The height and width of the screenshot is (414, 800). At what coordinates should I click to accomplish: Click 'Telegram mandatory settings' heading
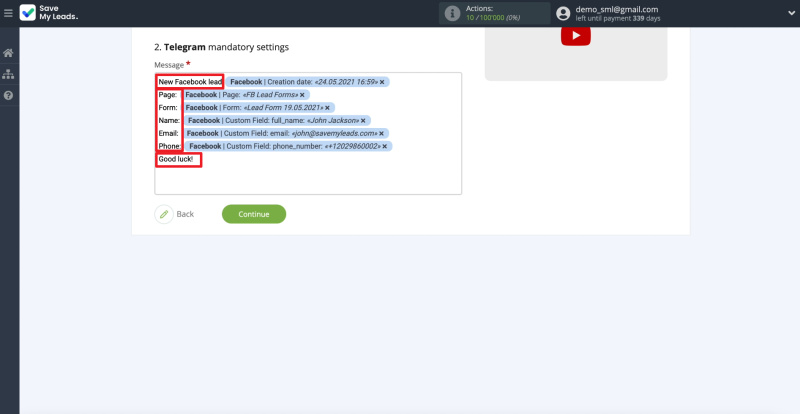coord(221,47)
